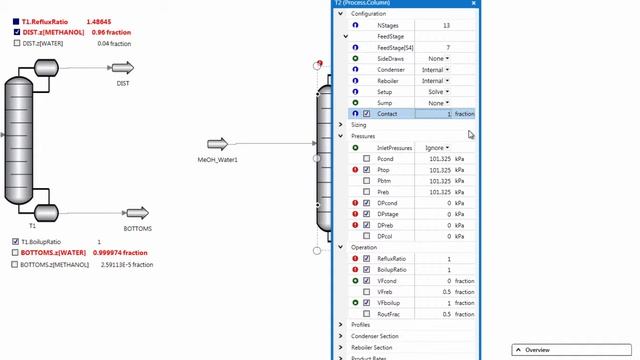
Task: Check the VFreb specification checkbox
Action: click(x=367, y=292)
